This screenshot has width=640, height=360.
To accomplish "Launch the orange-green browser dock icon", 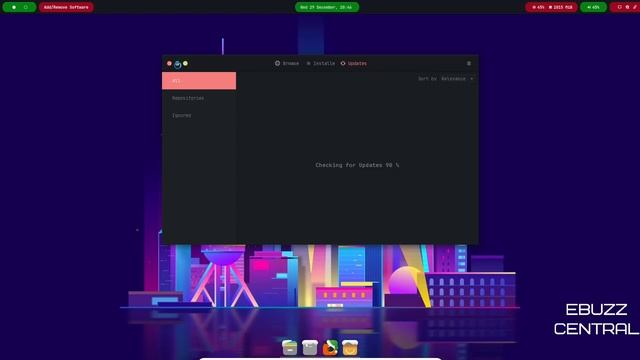I will 330,348.
